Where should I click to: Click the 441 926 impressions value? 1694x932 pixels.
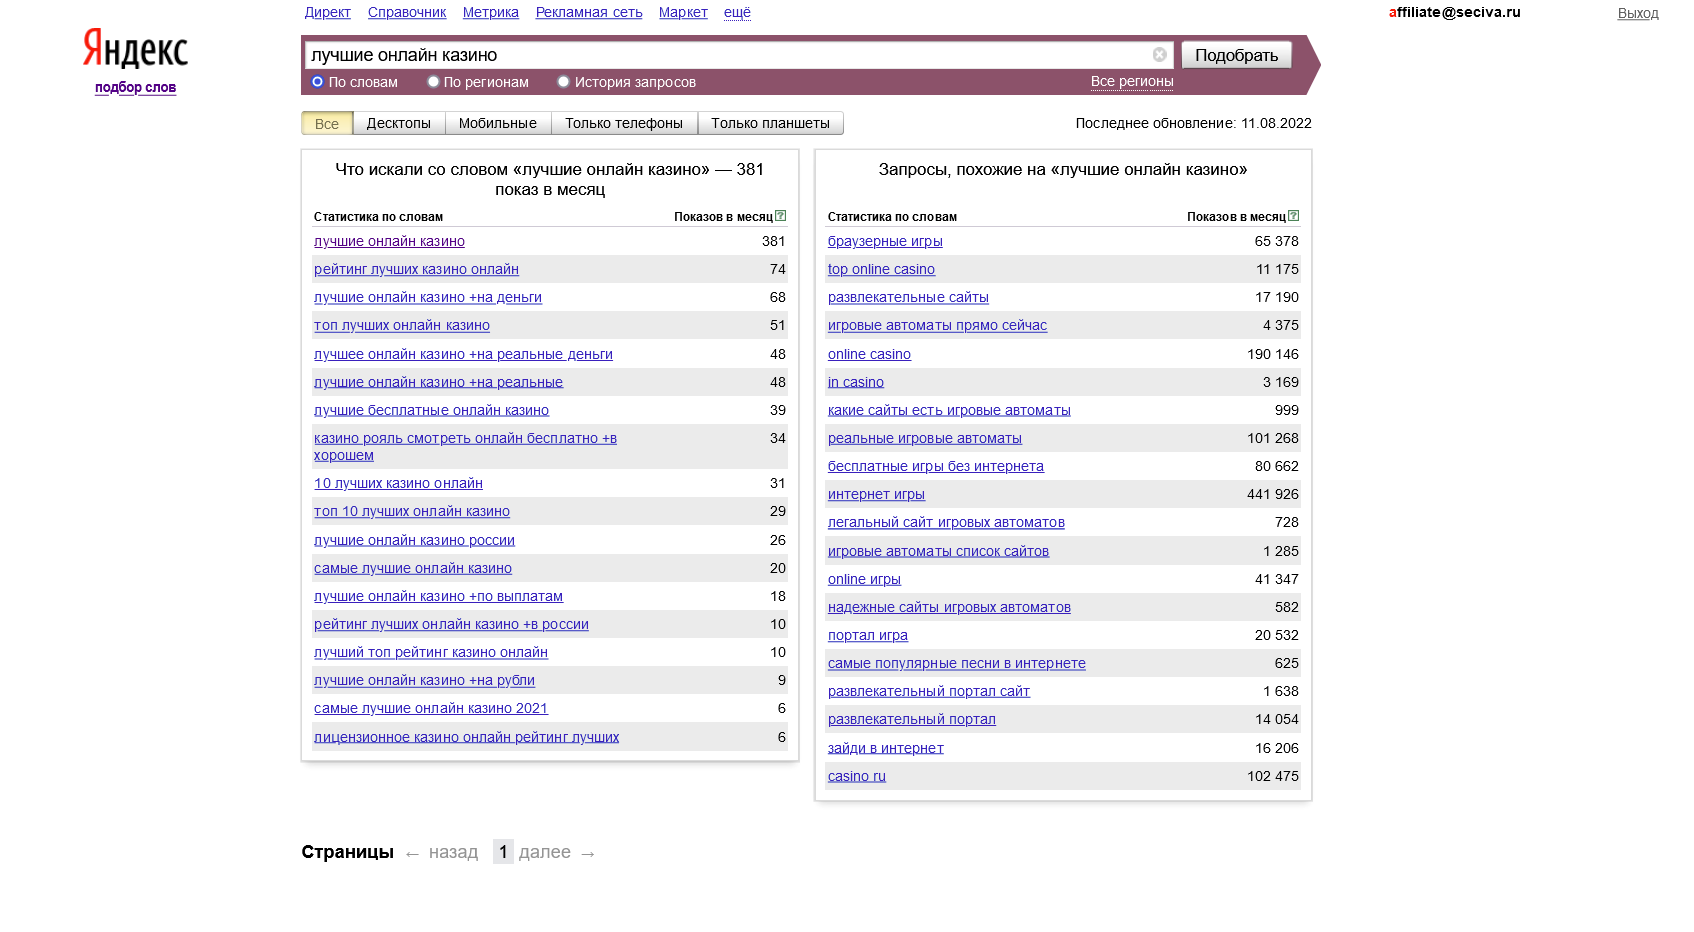point(1273,494)
